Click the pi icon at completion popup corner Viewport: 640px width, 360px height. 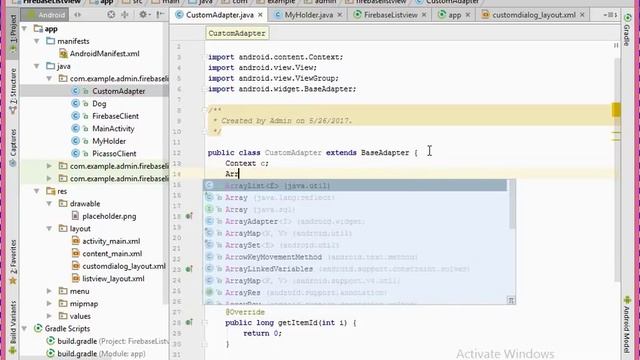(x=511, y=300)
